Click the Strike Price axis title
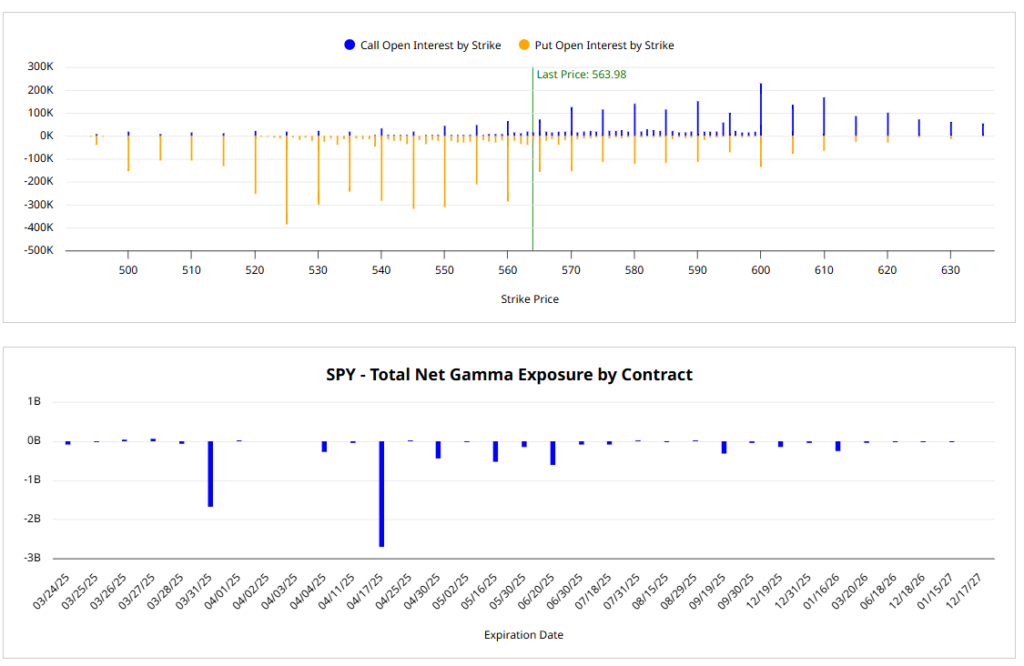1024x666 pixels. (529, 298)
